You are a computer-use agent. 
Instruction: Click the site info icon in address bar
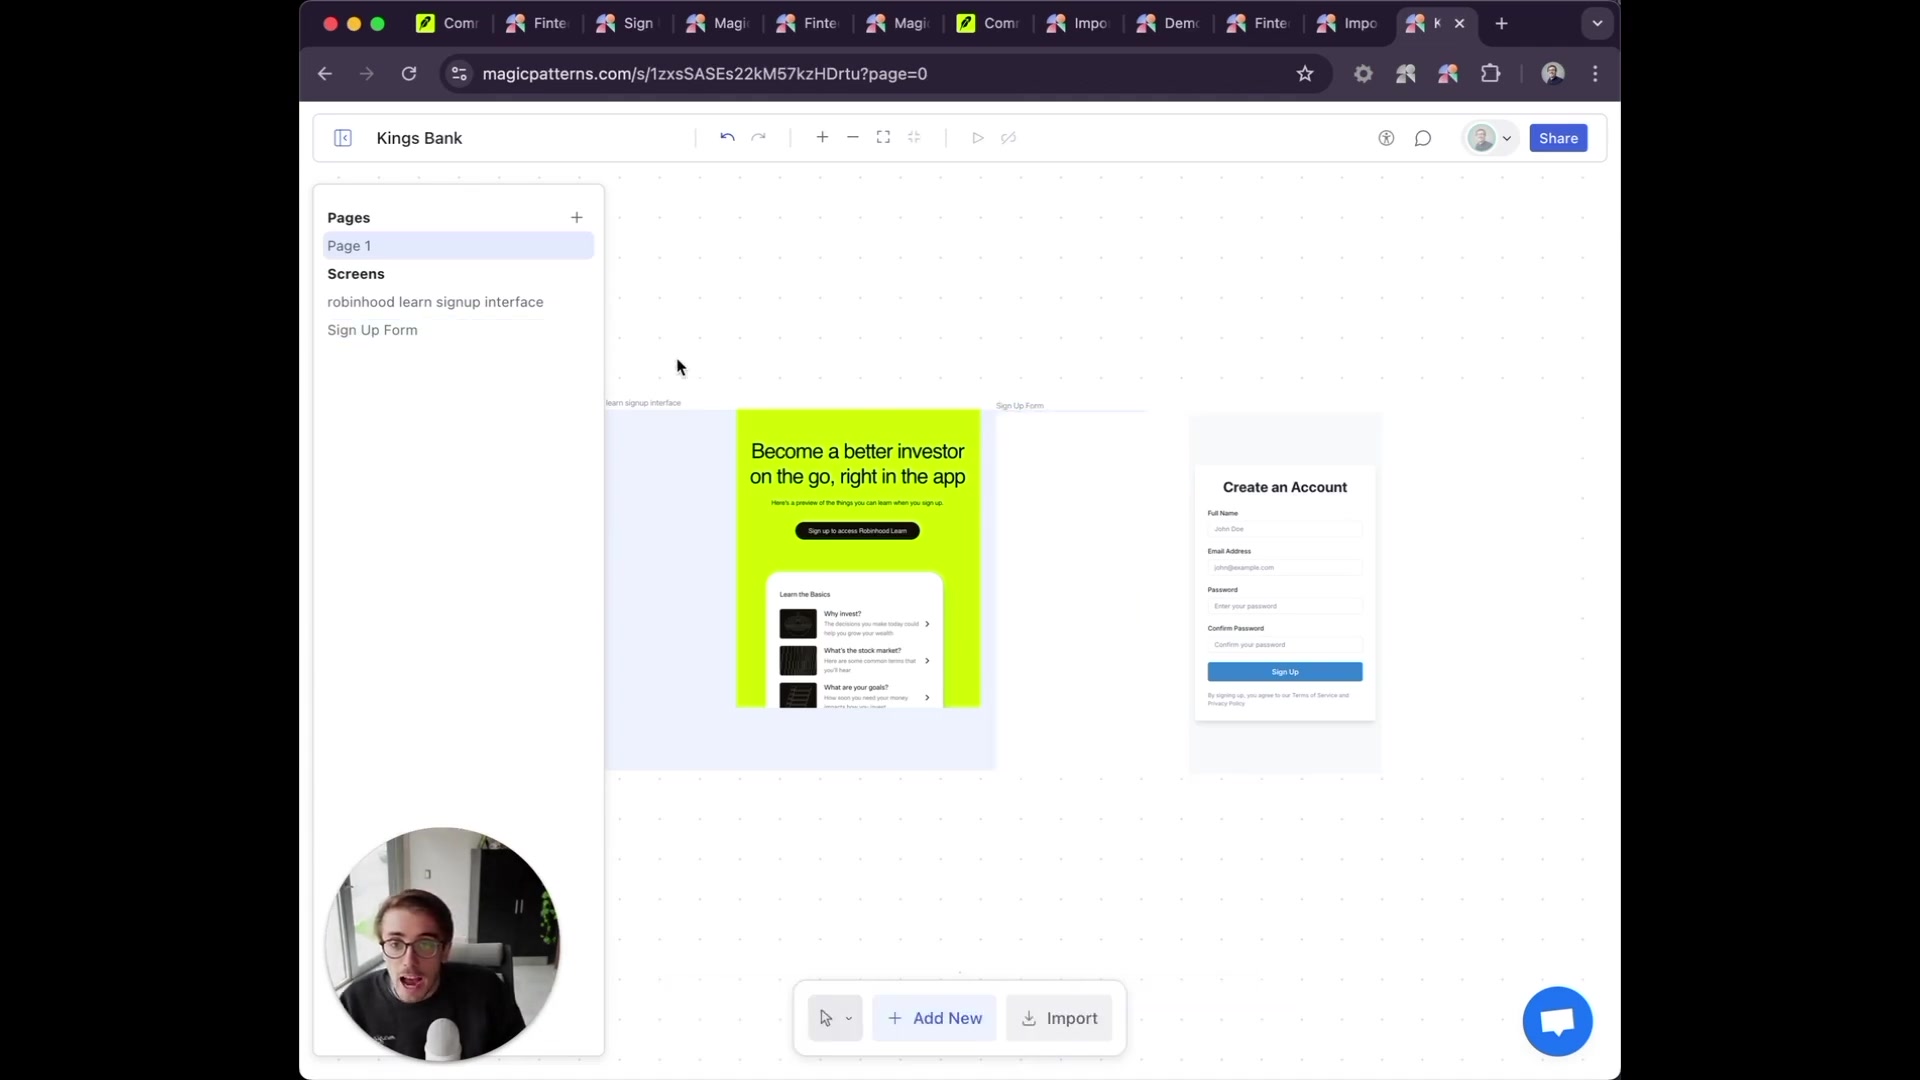pyautogui.click(x=459, y=73)
